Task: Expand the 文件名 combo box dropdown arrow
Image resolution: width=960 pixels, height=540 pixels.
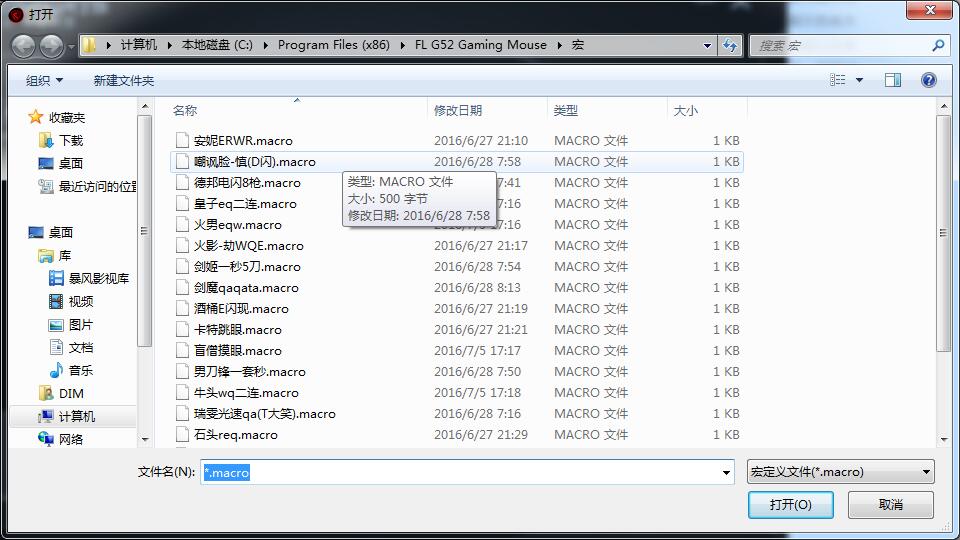Action: (x=726, y=472)
